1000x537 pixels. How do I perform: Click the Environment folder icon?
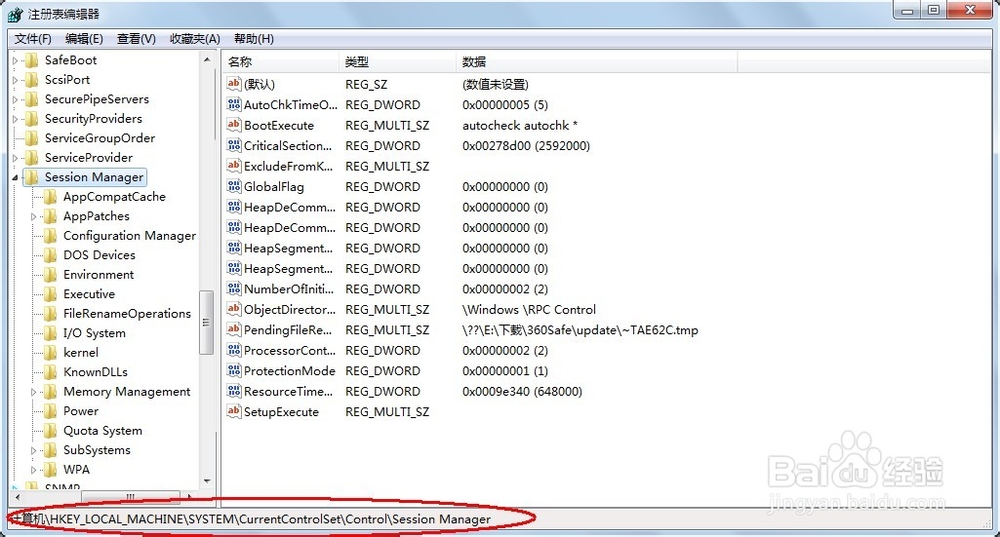50,275
